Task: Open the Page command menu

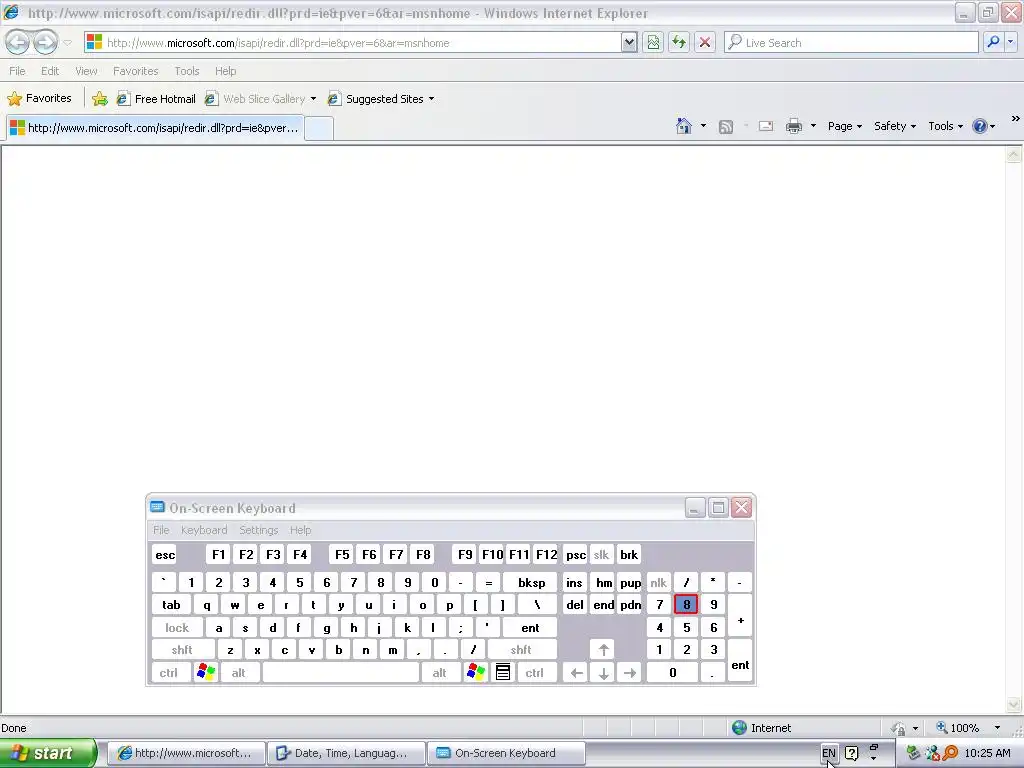Action: (x=845, y=126)
